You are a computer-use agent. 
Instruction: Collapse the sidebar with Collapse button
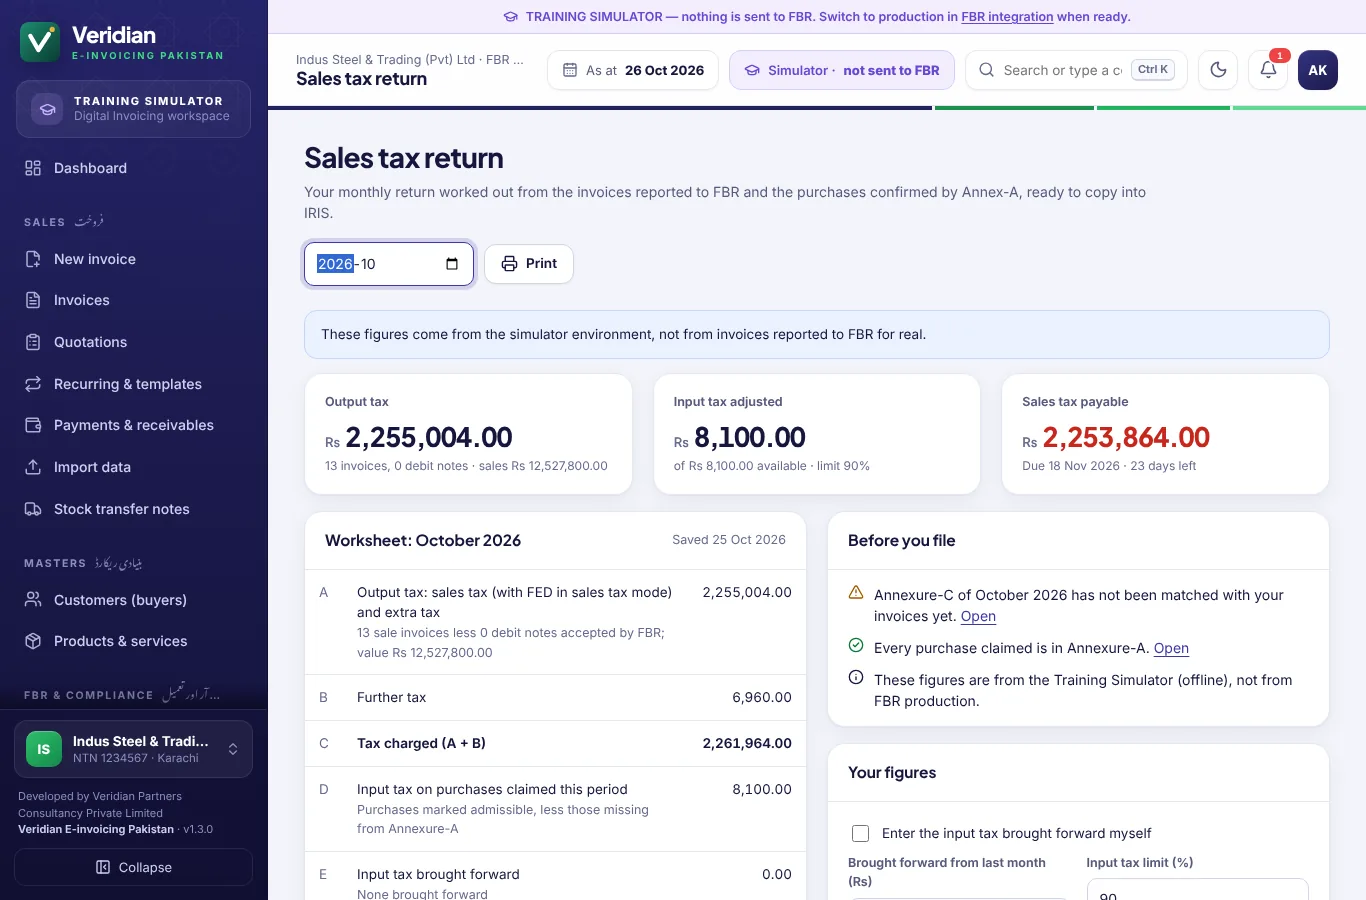click(x=134, y=867)
